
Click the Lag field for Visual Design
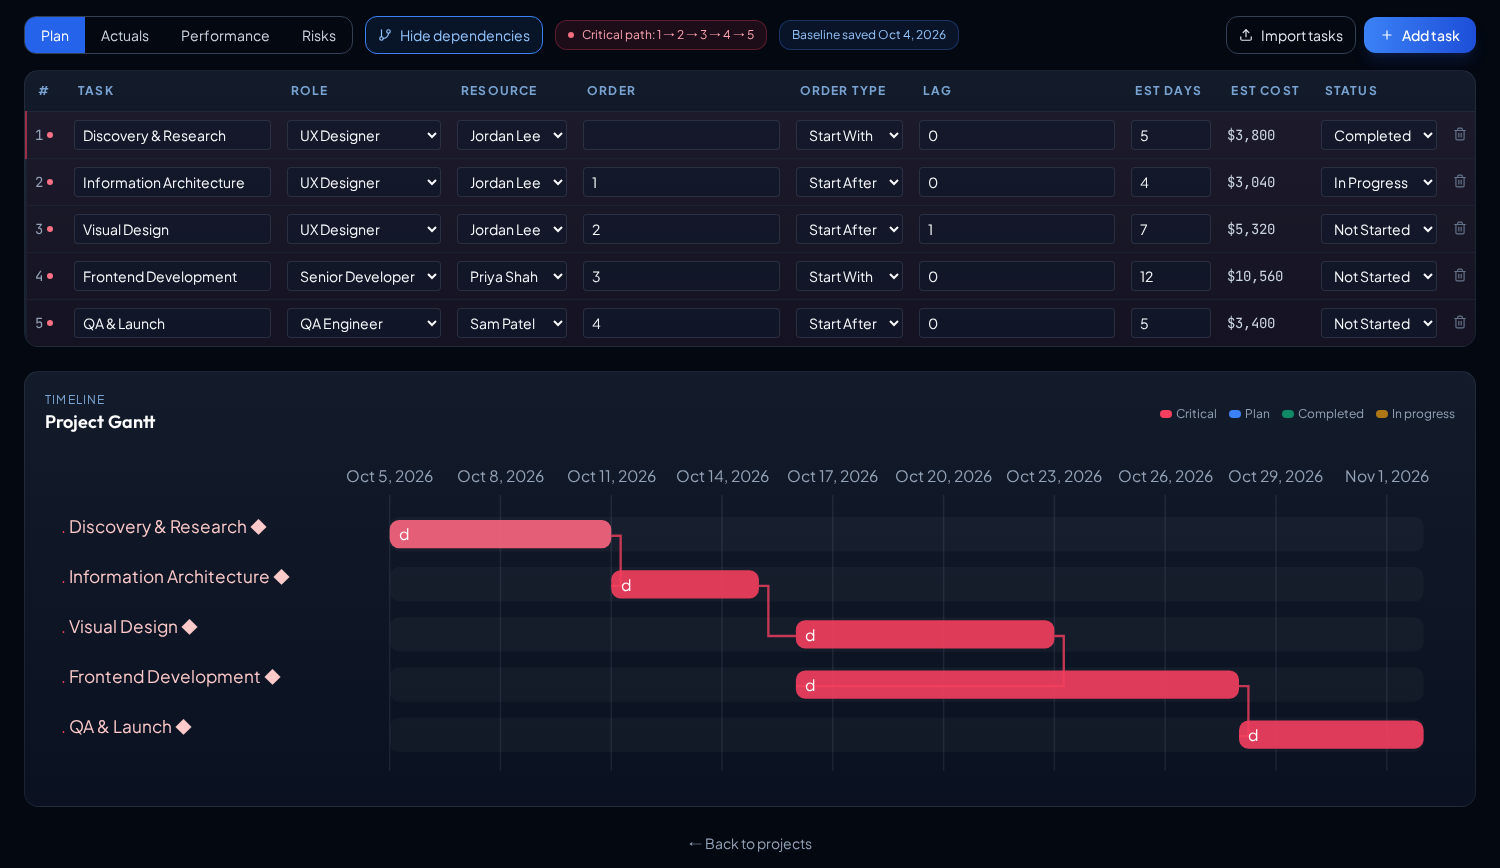pyautogui.click(x=1017, y=229)
